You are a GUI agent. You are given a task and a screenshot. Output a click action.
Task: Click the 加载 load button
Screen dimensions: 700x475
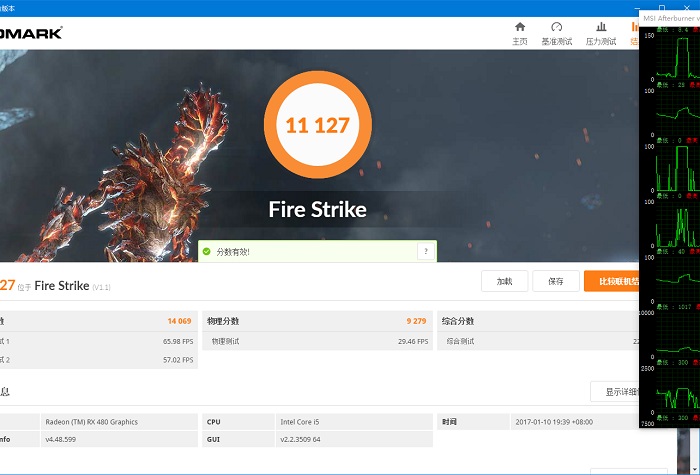pos(504,281)
